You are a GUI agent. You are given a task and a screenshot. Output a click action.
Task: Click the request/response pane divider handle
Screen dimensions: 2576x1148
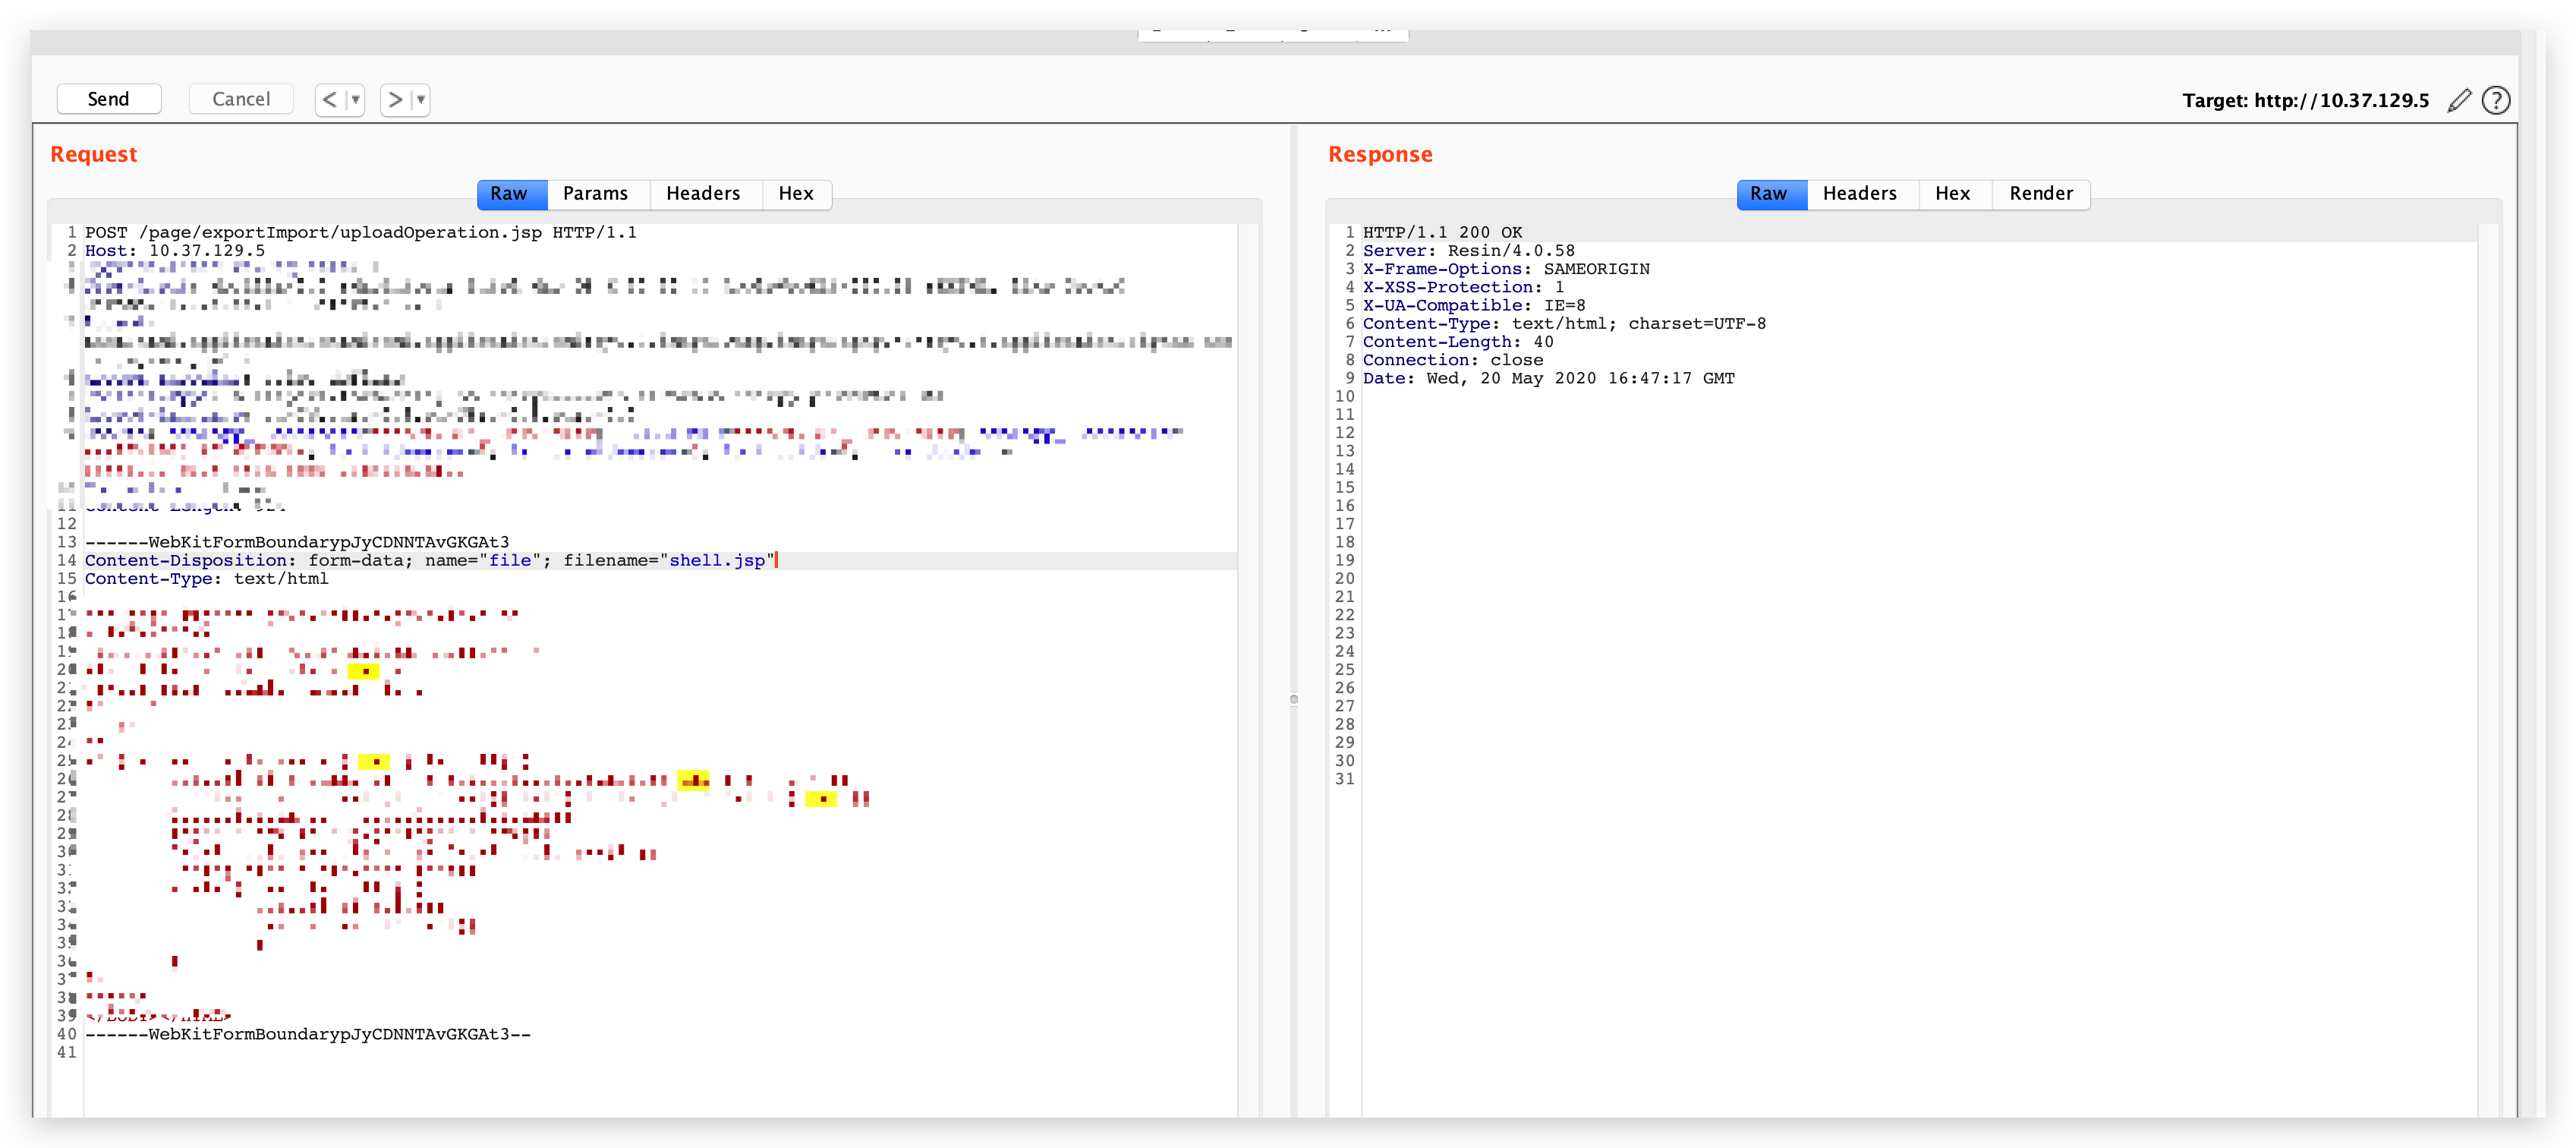(x=1293, y=699)
